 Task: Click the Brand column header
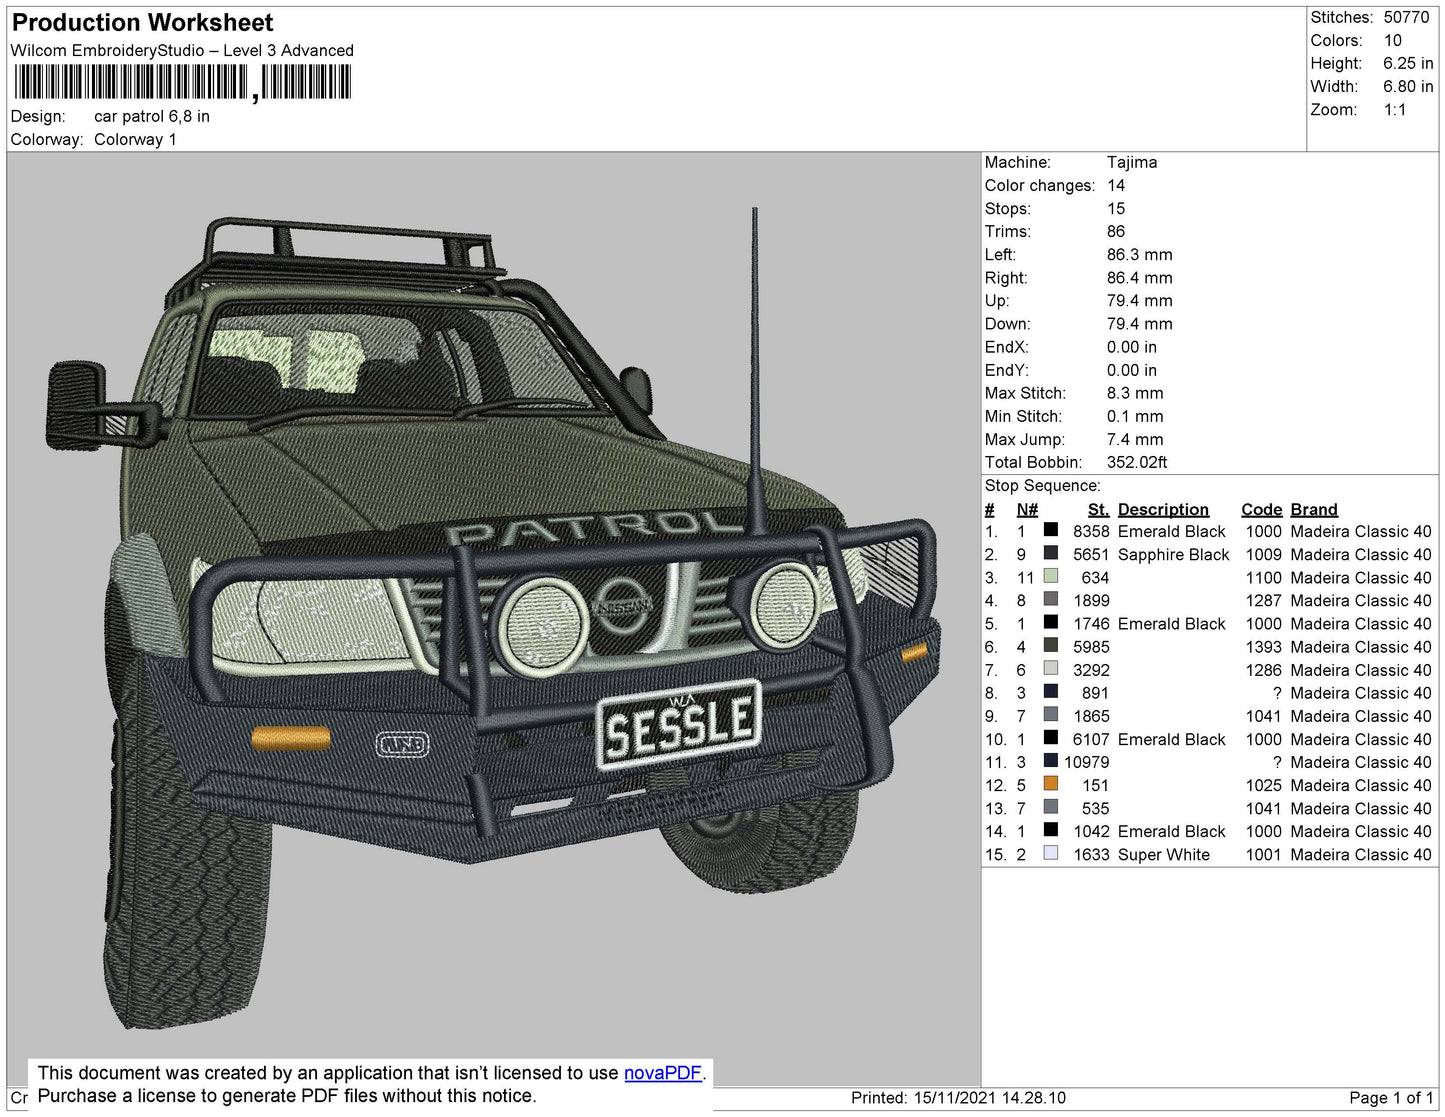pyautogui.click(x=1314, y=509)
